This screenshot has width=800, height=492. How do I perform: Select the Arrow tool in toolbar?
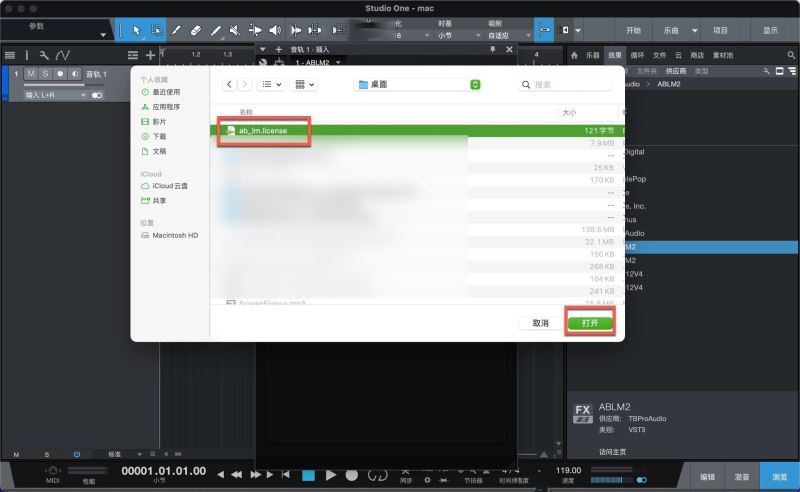pyautogui.click(x=138, y=31)
